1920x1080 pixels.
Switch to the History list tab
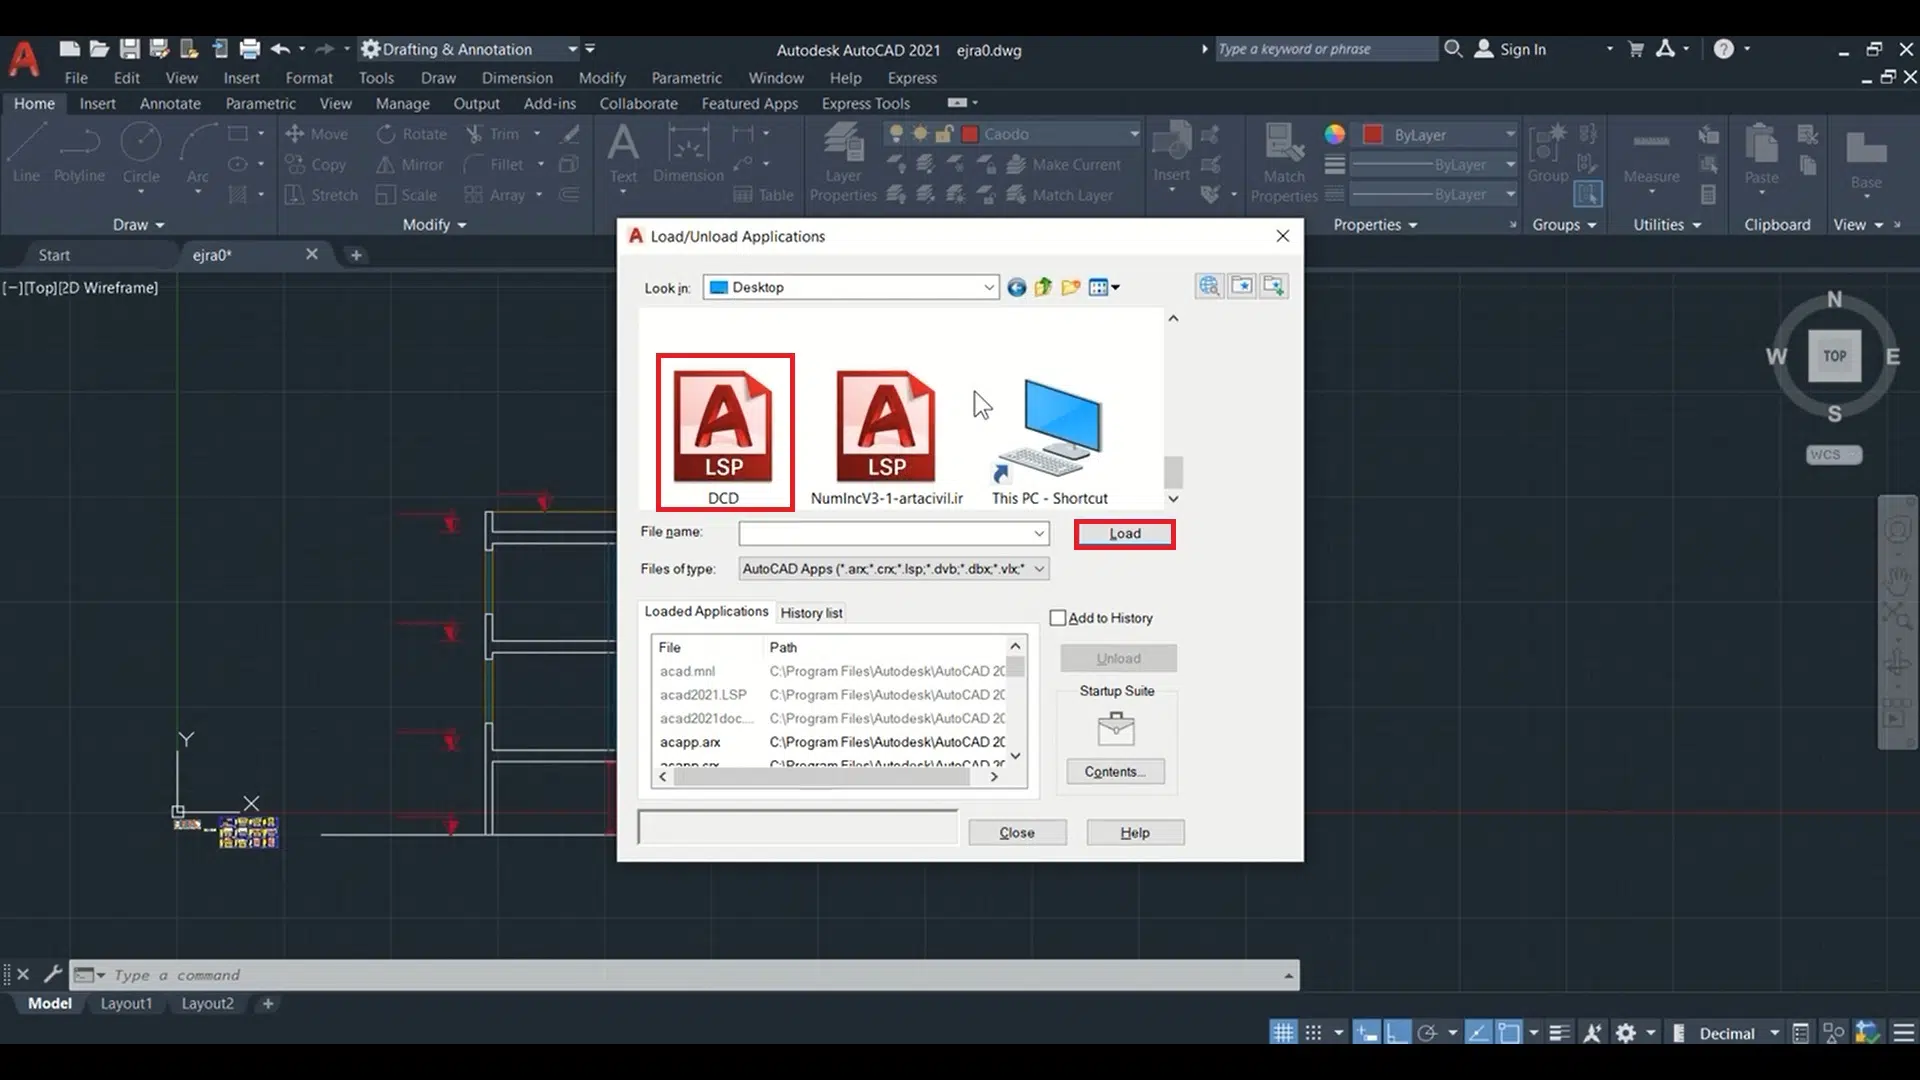click(811, 613)
